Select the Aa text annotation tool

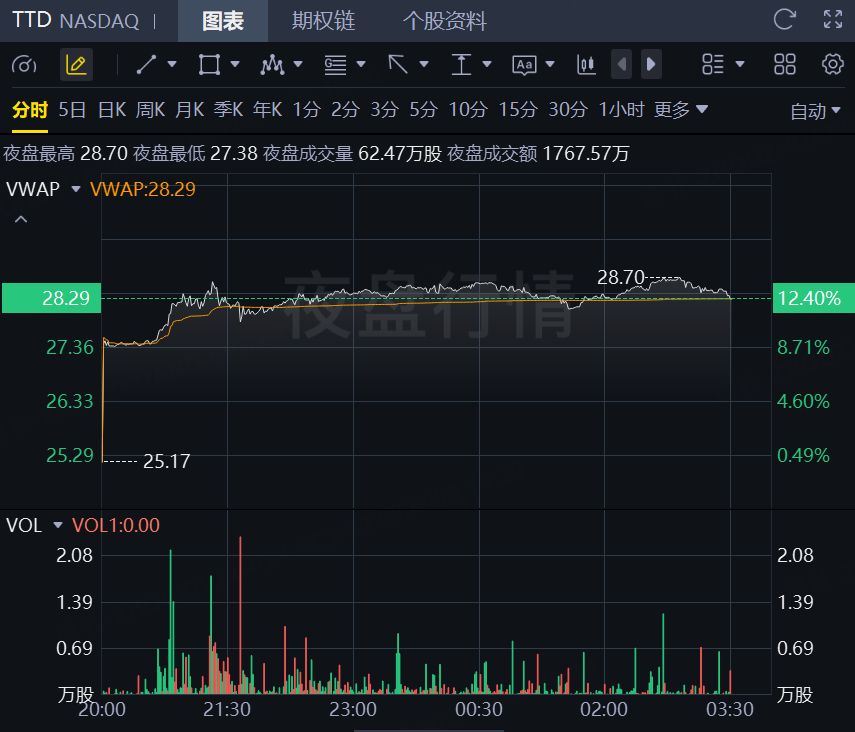pos(525,65)
